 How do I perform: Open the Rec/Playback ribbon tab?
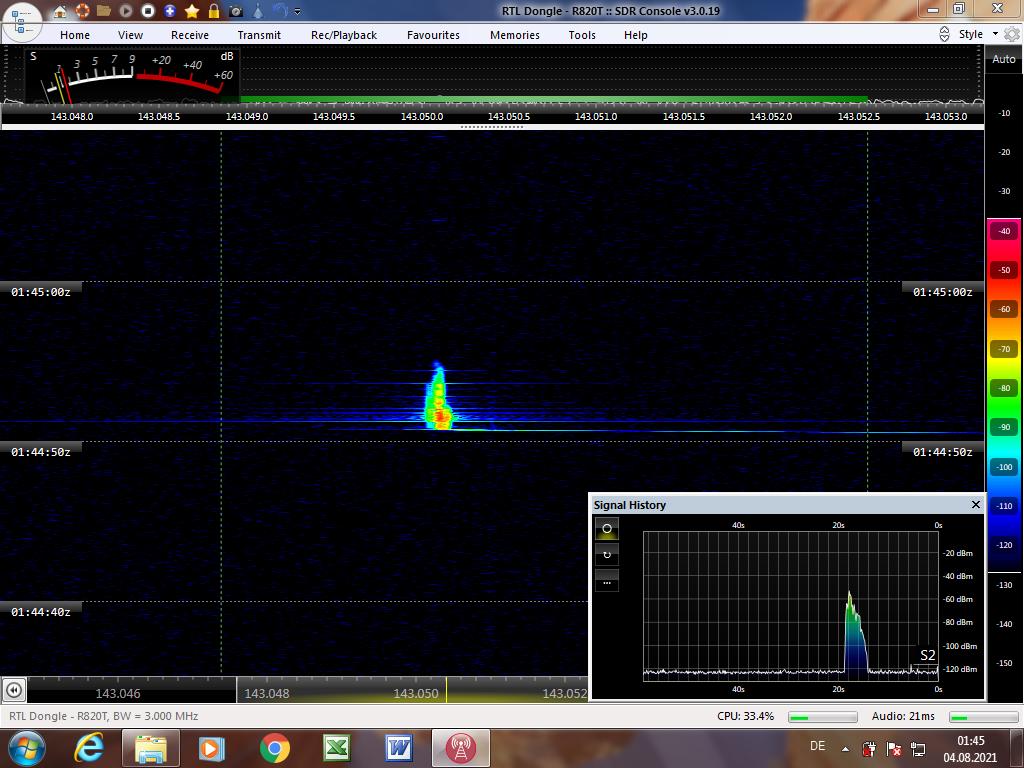tap(344, 35)
